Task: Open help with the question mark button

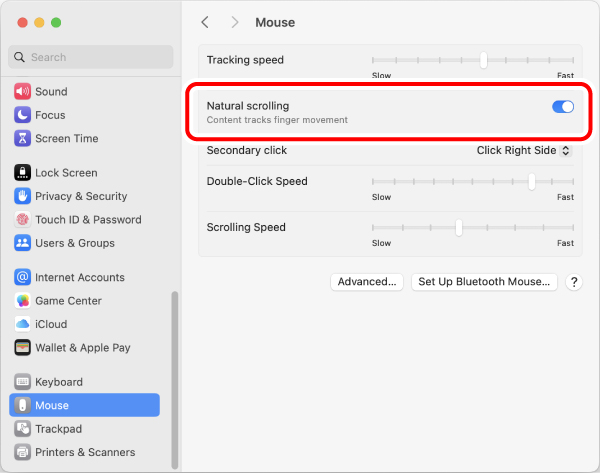Action: click(x=574, y=282)
